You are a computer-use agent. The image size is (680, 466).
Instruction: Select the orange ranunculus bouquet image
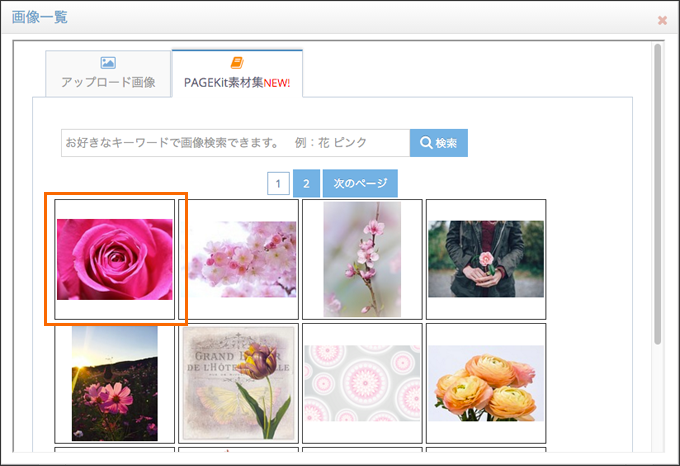click(486, 383)
